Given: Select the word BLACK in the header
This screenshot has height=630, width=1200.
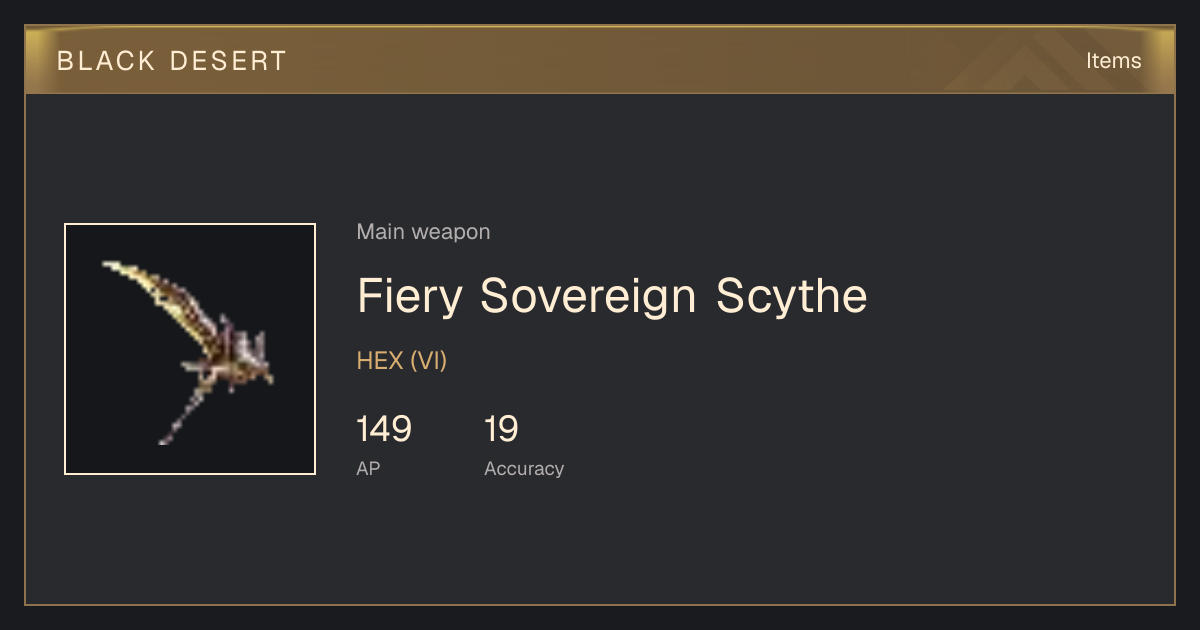Looking at the screenshot, I should tap(106, 61).
